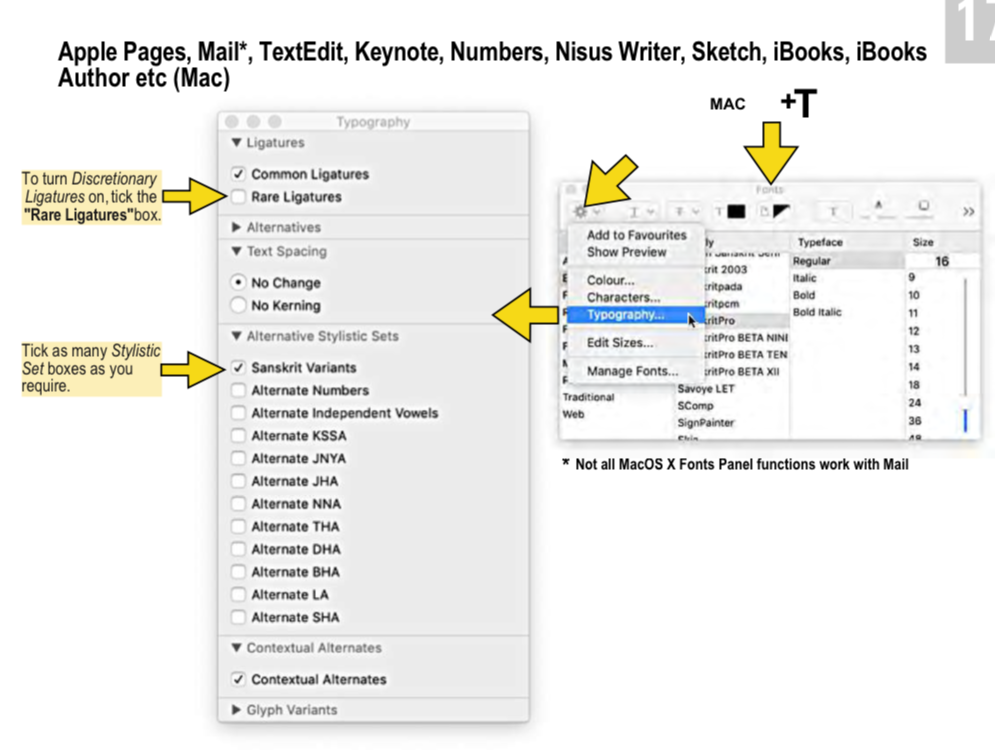Tick the Alternate BHA checkbox
The width and height of the screenshot is (995, 750).
(239, 572)
